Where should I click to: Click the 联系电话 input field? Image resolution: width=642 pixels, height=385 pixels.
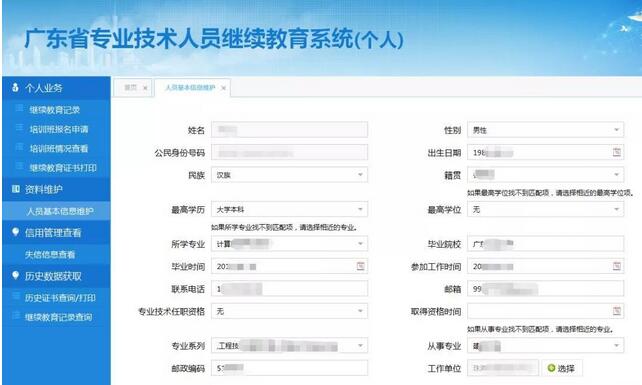click(289, 288)
